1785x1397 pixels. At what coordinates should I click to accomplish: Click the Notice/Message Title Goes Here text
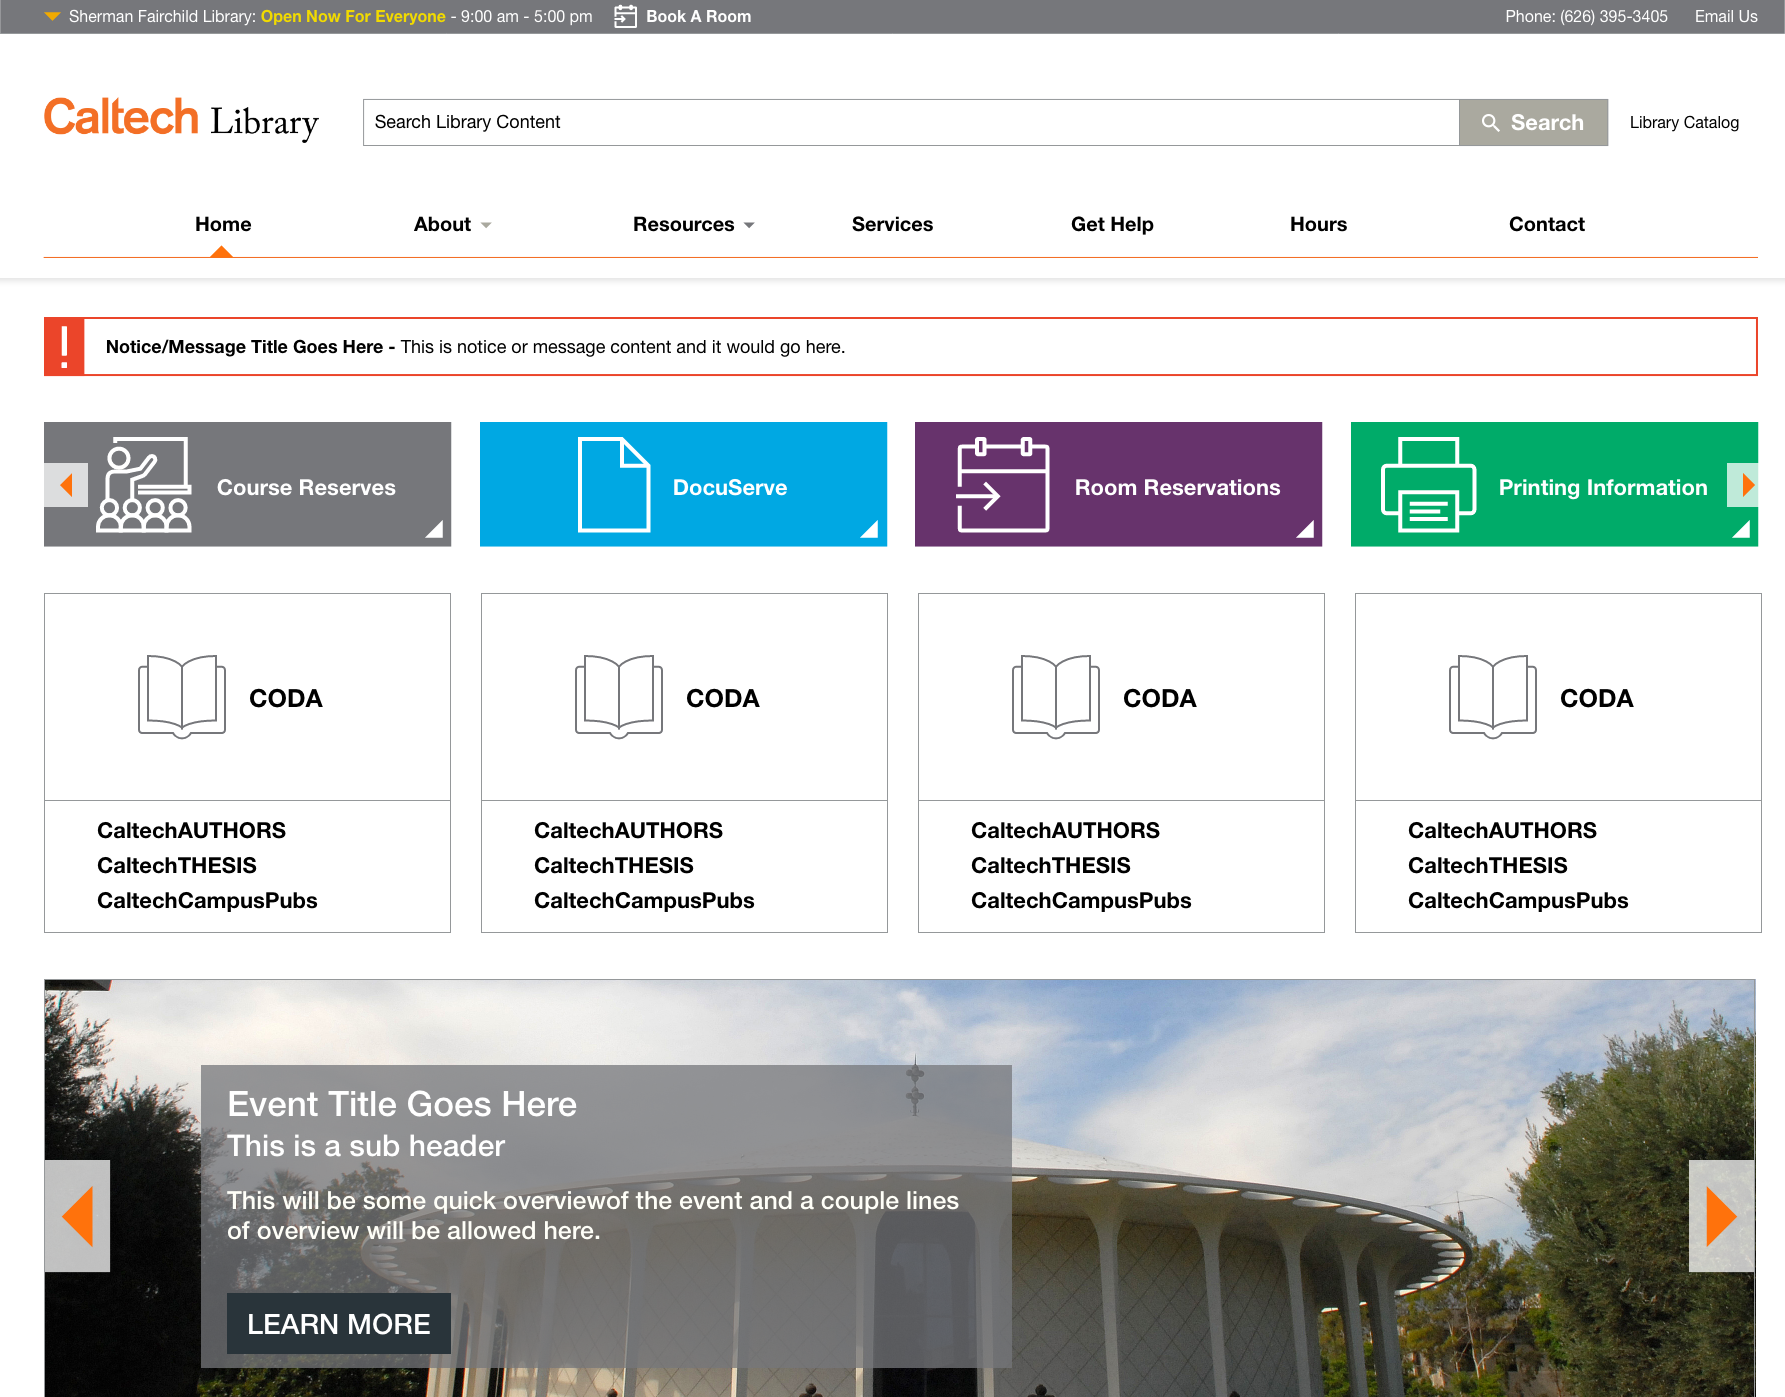(x=244, y=347)
